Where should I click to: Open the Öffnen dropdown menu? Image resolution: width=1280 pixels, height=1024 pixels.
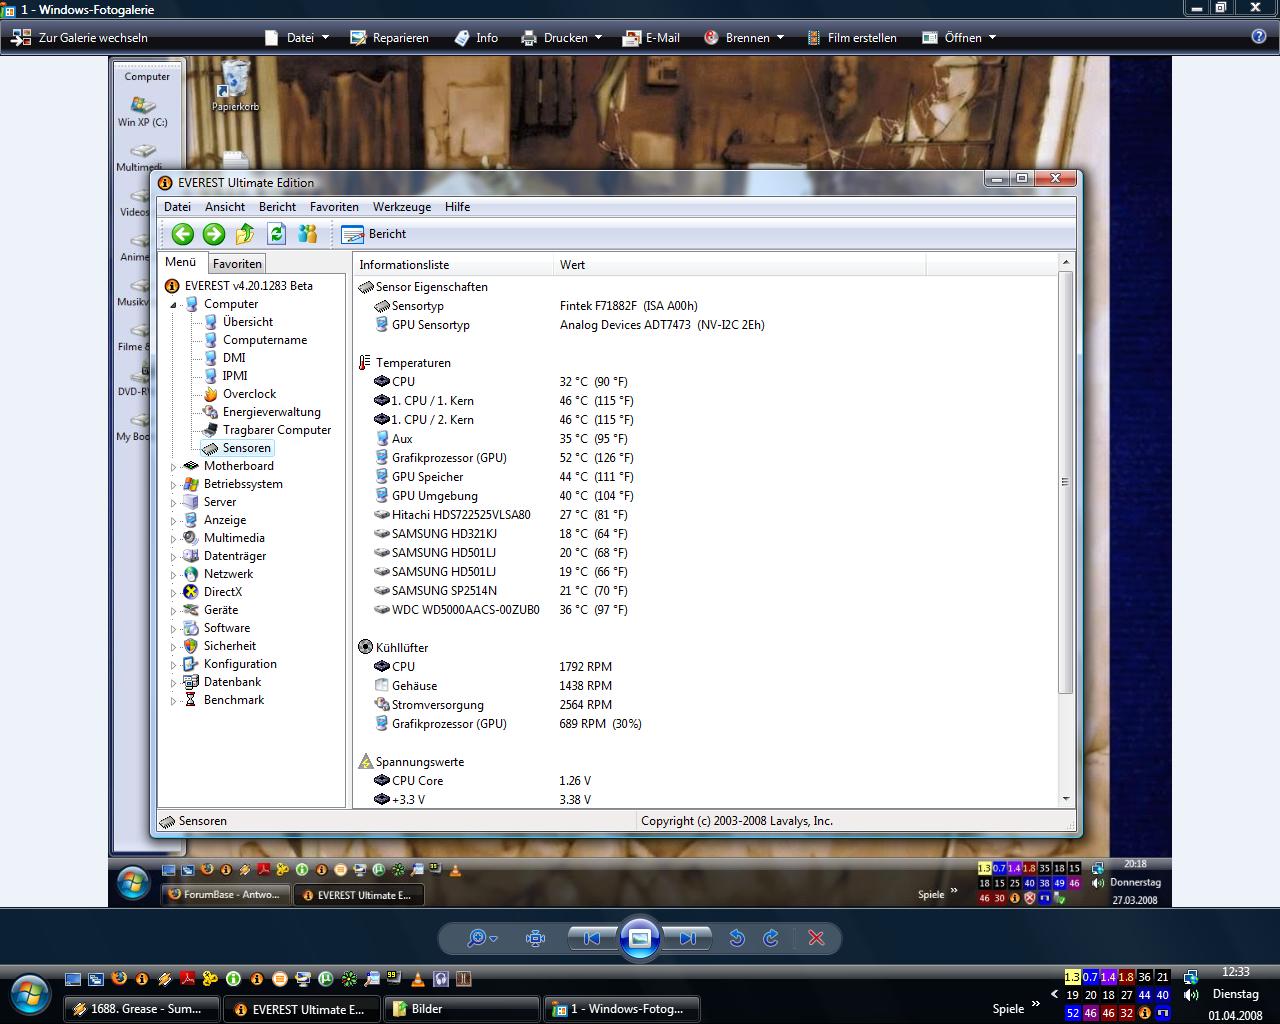pyautogui.click(x=959, y=38)
